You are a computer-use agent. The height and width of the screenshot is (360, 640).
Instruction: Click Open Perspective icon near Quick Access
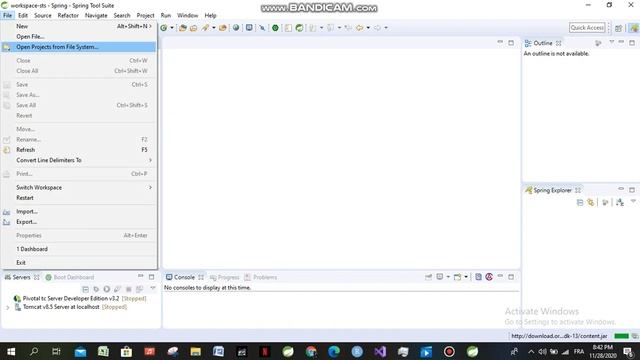click(619, 28)
